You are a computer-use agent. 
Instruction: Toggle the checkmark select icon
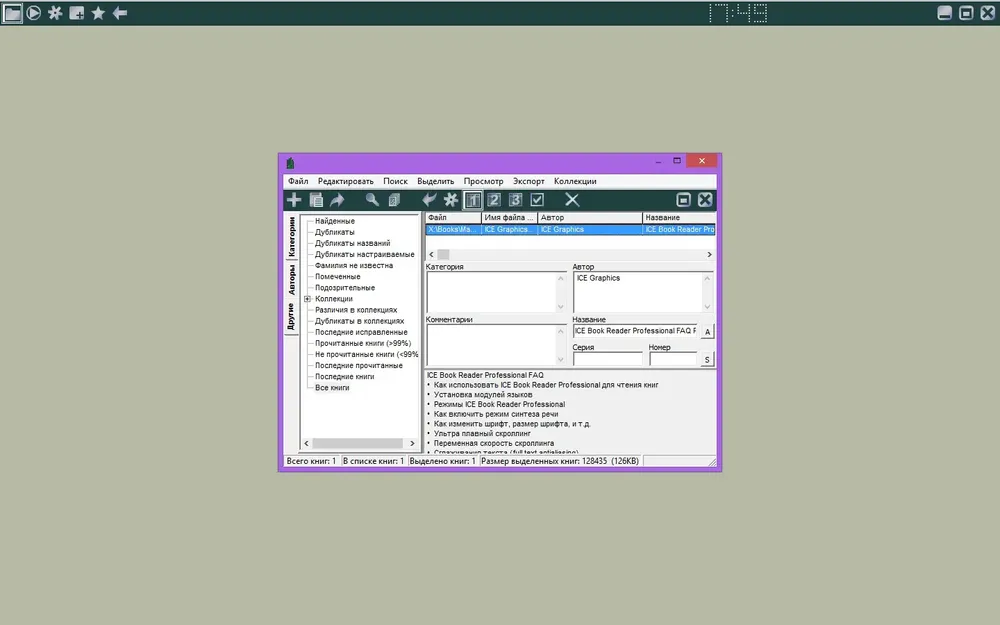click(x=537, y=200)
